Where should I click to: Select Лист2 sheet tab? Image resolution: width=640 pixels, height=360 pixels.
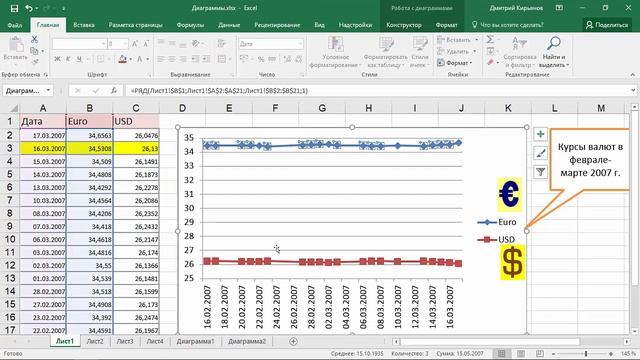tap(95, 341)
